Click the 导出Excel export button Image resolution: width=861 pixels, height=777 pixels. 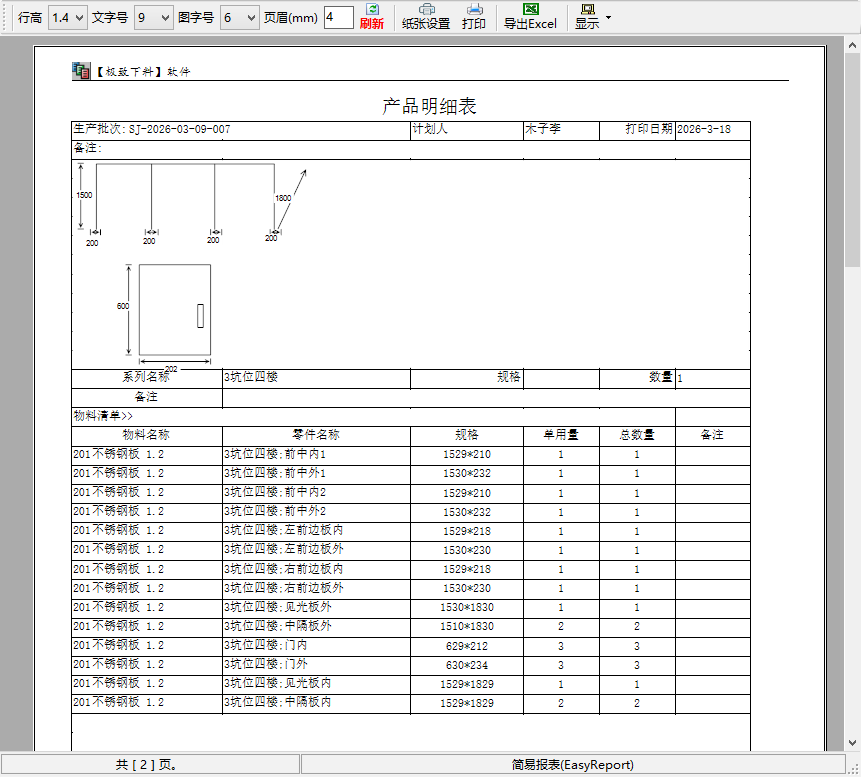tap(530, 16)
